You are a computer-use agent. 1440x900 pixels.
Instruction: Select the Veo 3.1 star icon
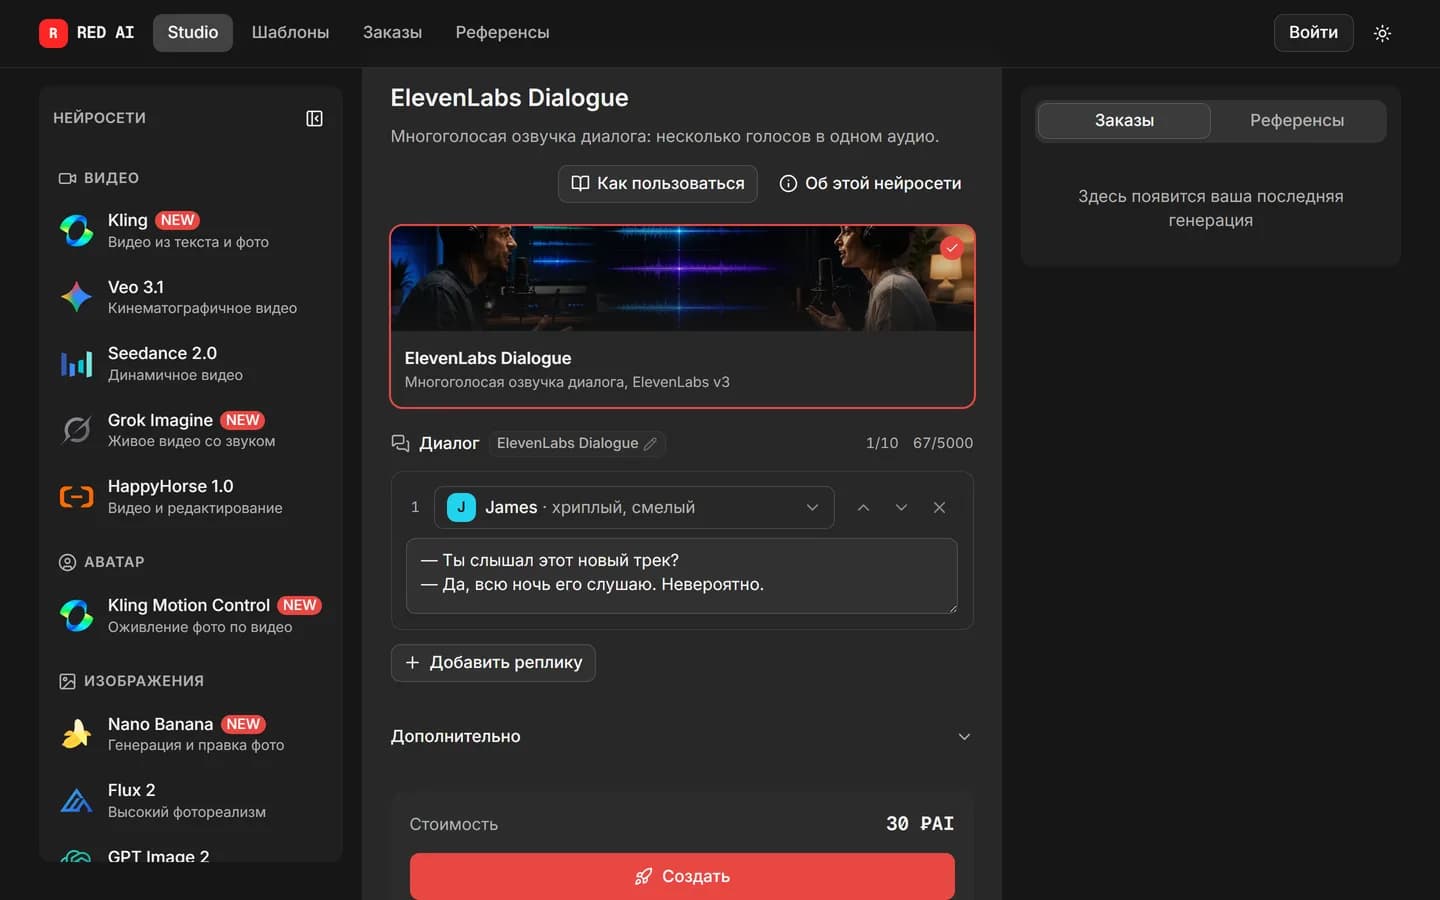76,297
